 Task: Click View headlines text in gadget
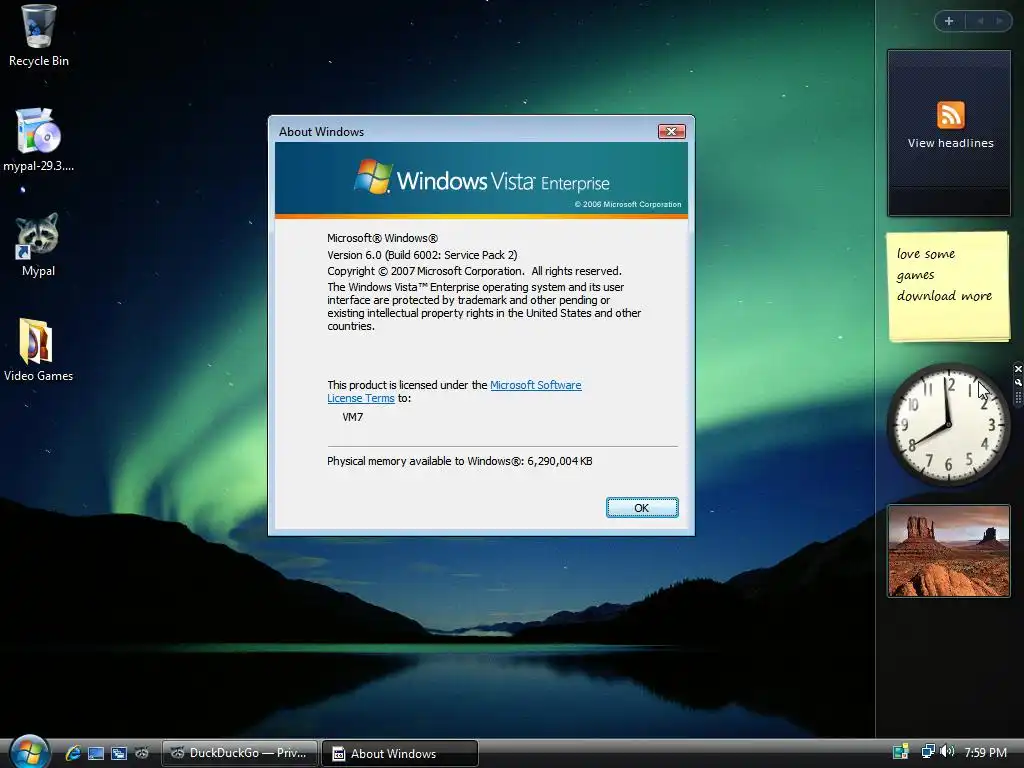click(950, 143)
